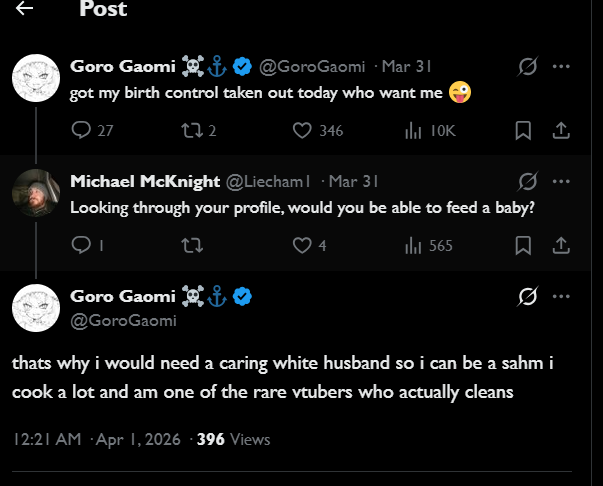
Task: Like the post with 346 likes
Action: coord(303,131)
